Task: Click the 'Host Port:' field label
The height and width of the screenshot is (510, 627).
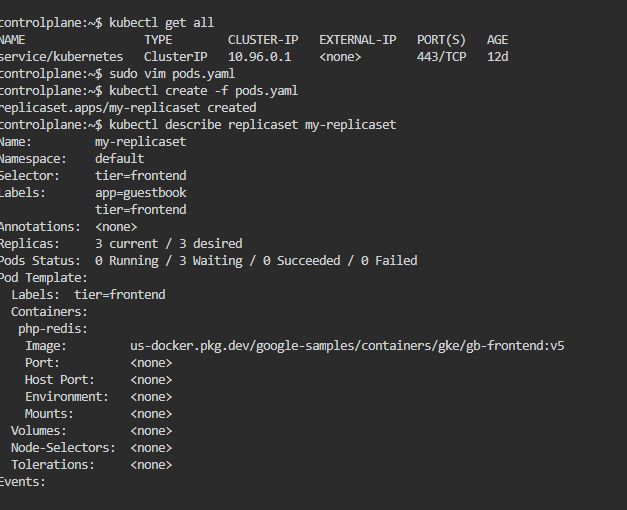Action: (59, 379)
